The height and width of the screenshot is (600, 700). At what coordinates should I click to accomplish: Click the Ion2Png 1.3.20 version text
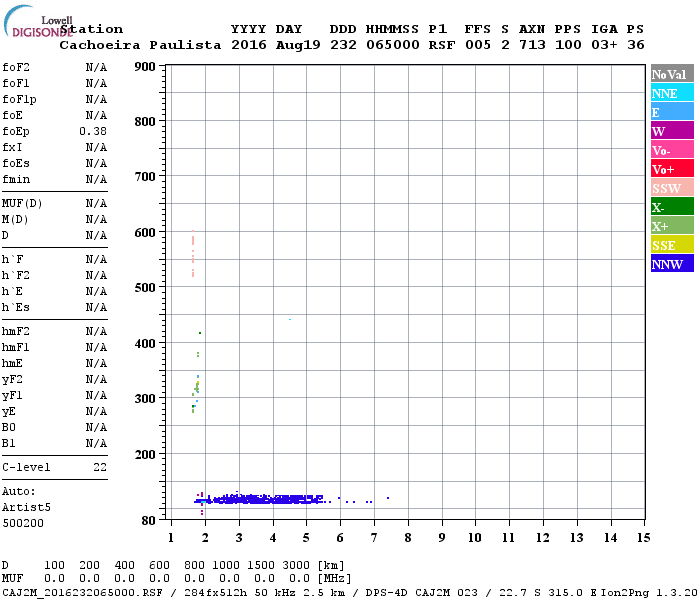tap(650, 593)
